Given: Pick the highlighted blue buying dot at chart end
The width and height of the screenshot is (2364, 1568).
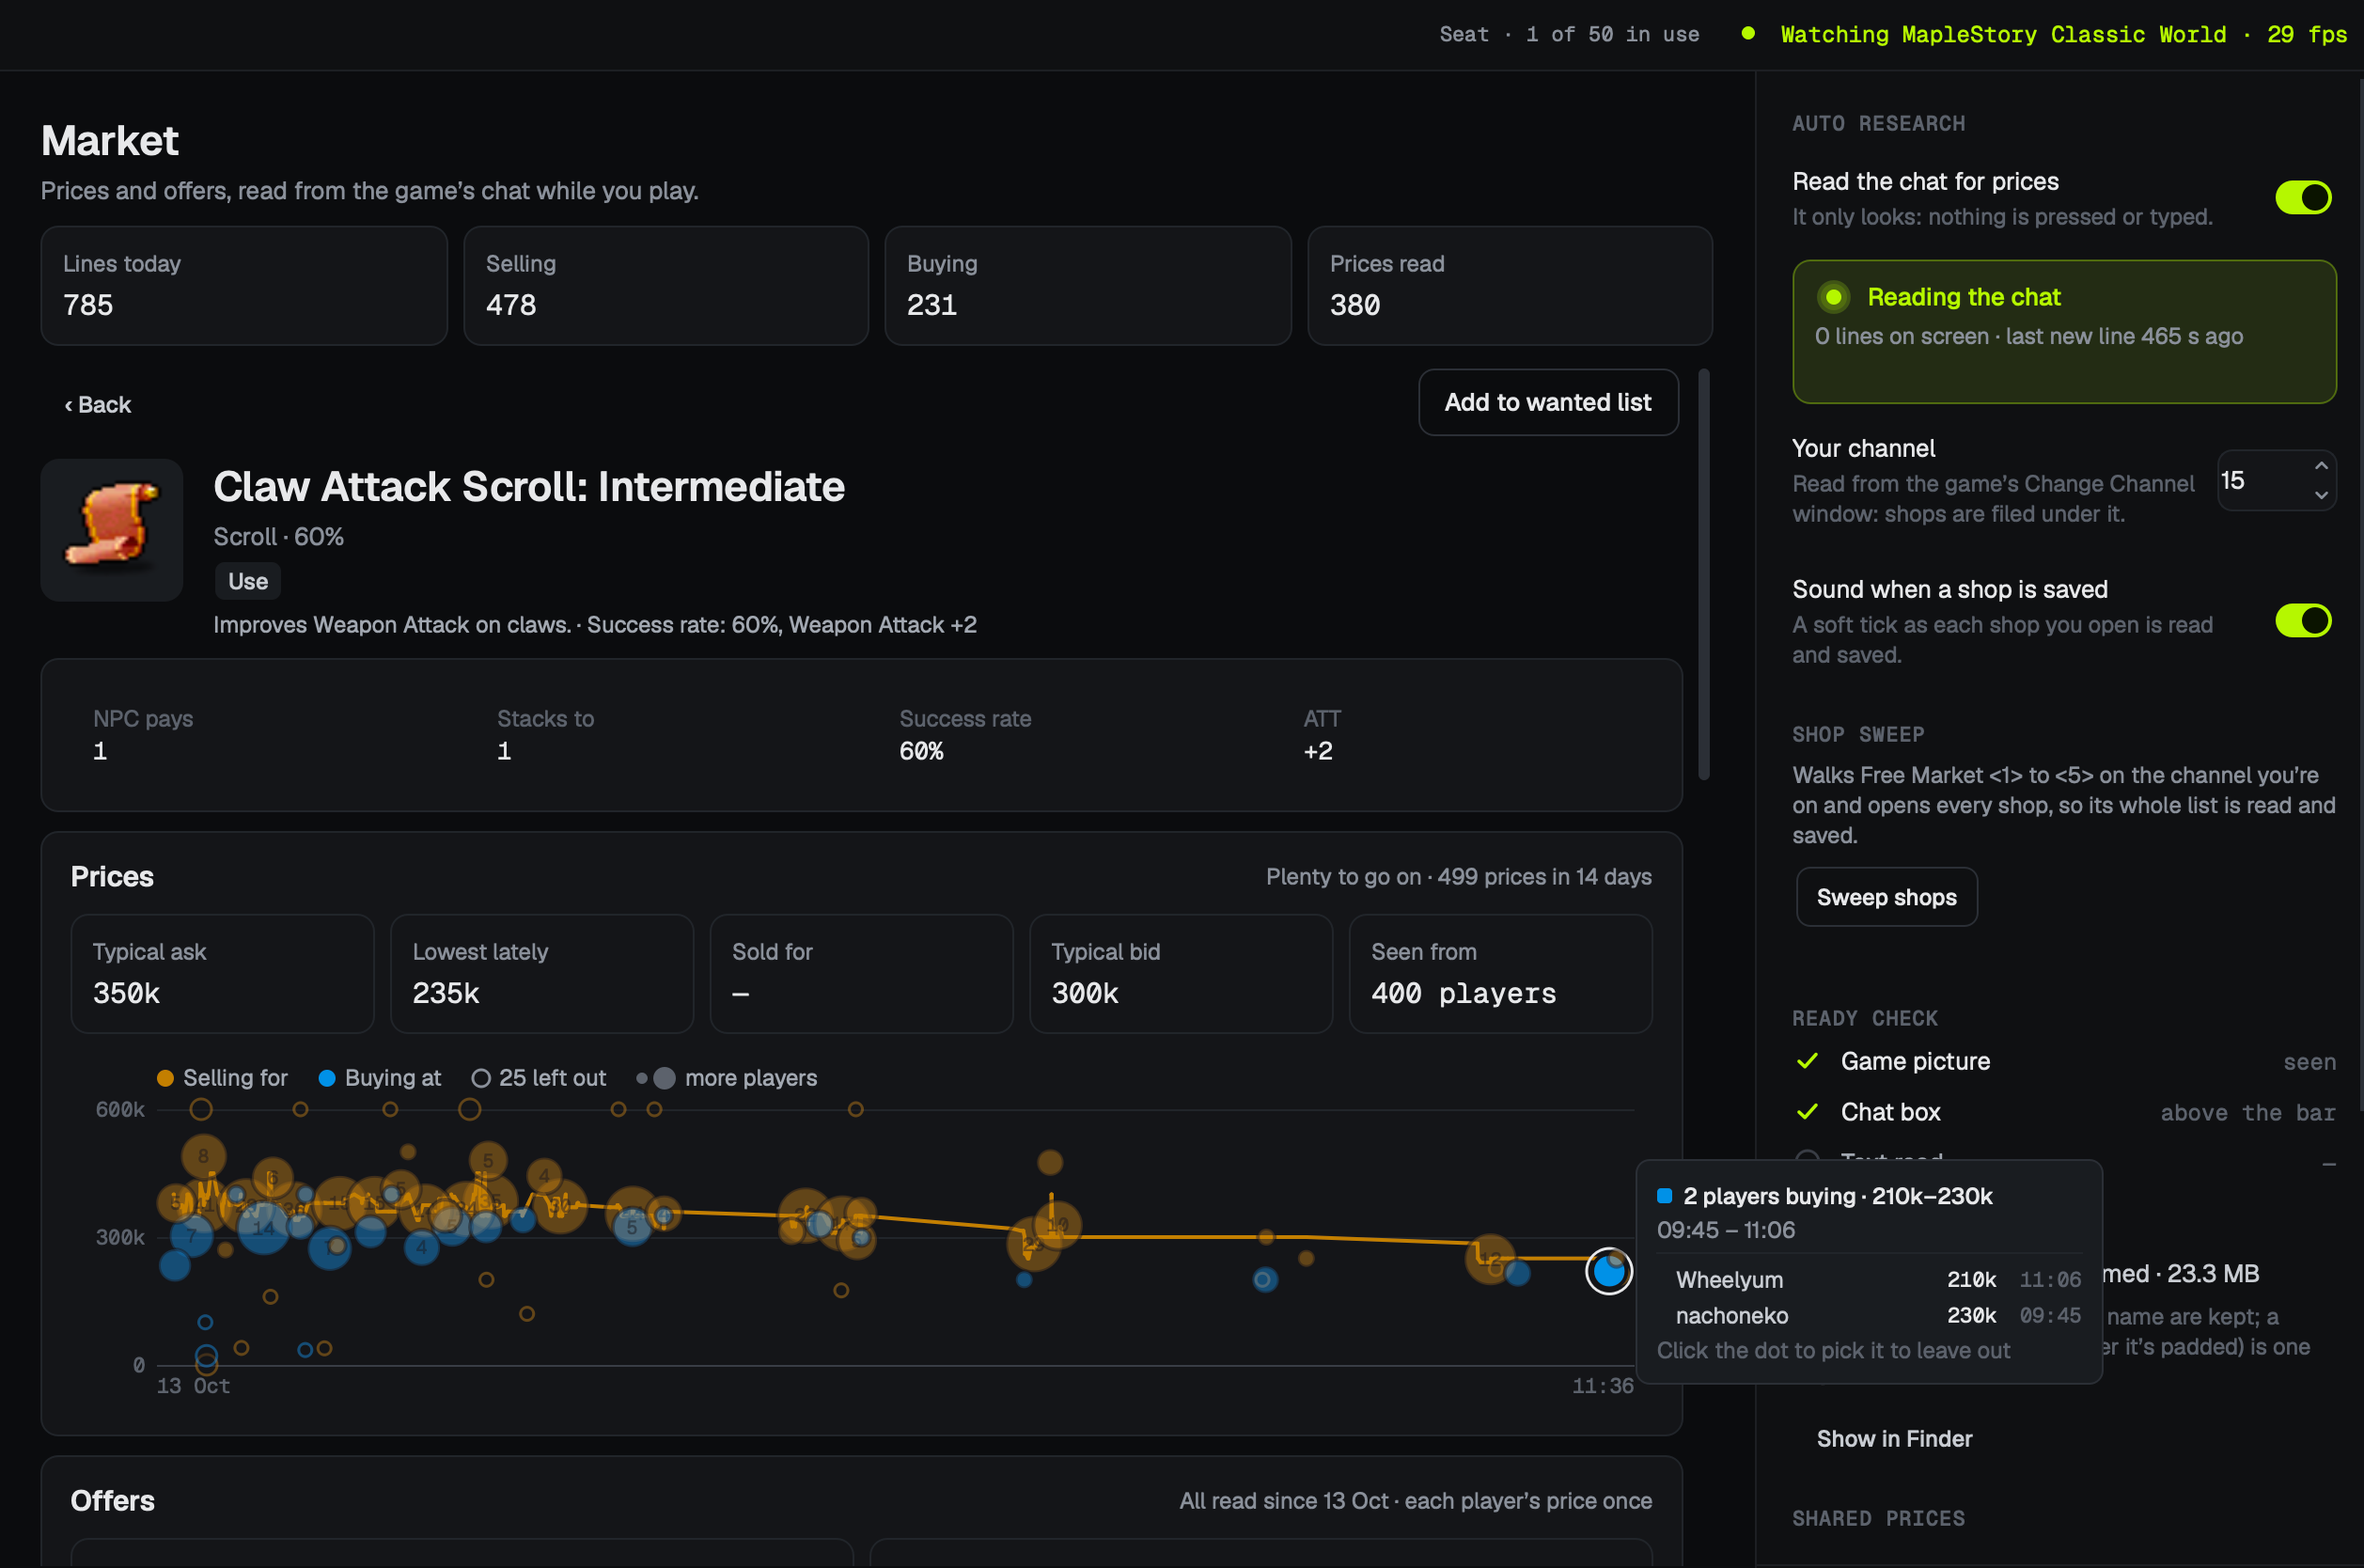Looking at the screenshot, I should pyautogui.click(x=1608, y=1271).
